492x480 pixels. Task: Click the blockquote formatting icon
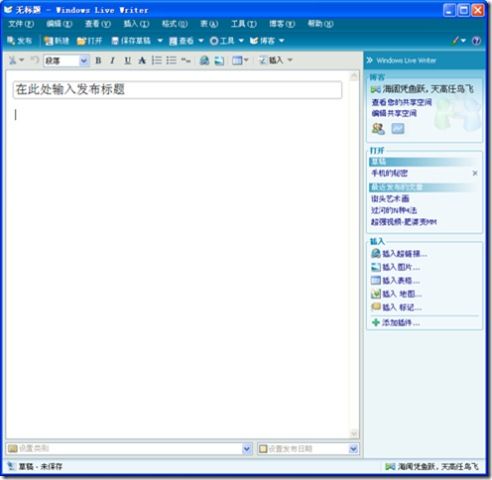(186, 60)
